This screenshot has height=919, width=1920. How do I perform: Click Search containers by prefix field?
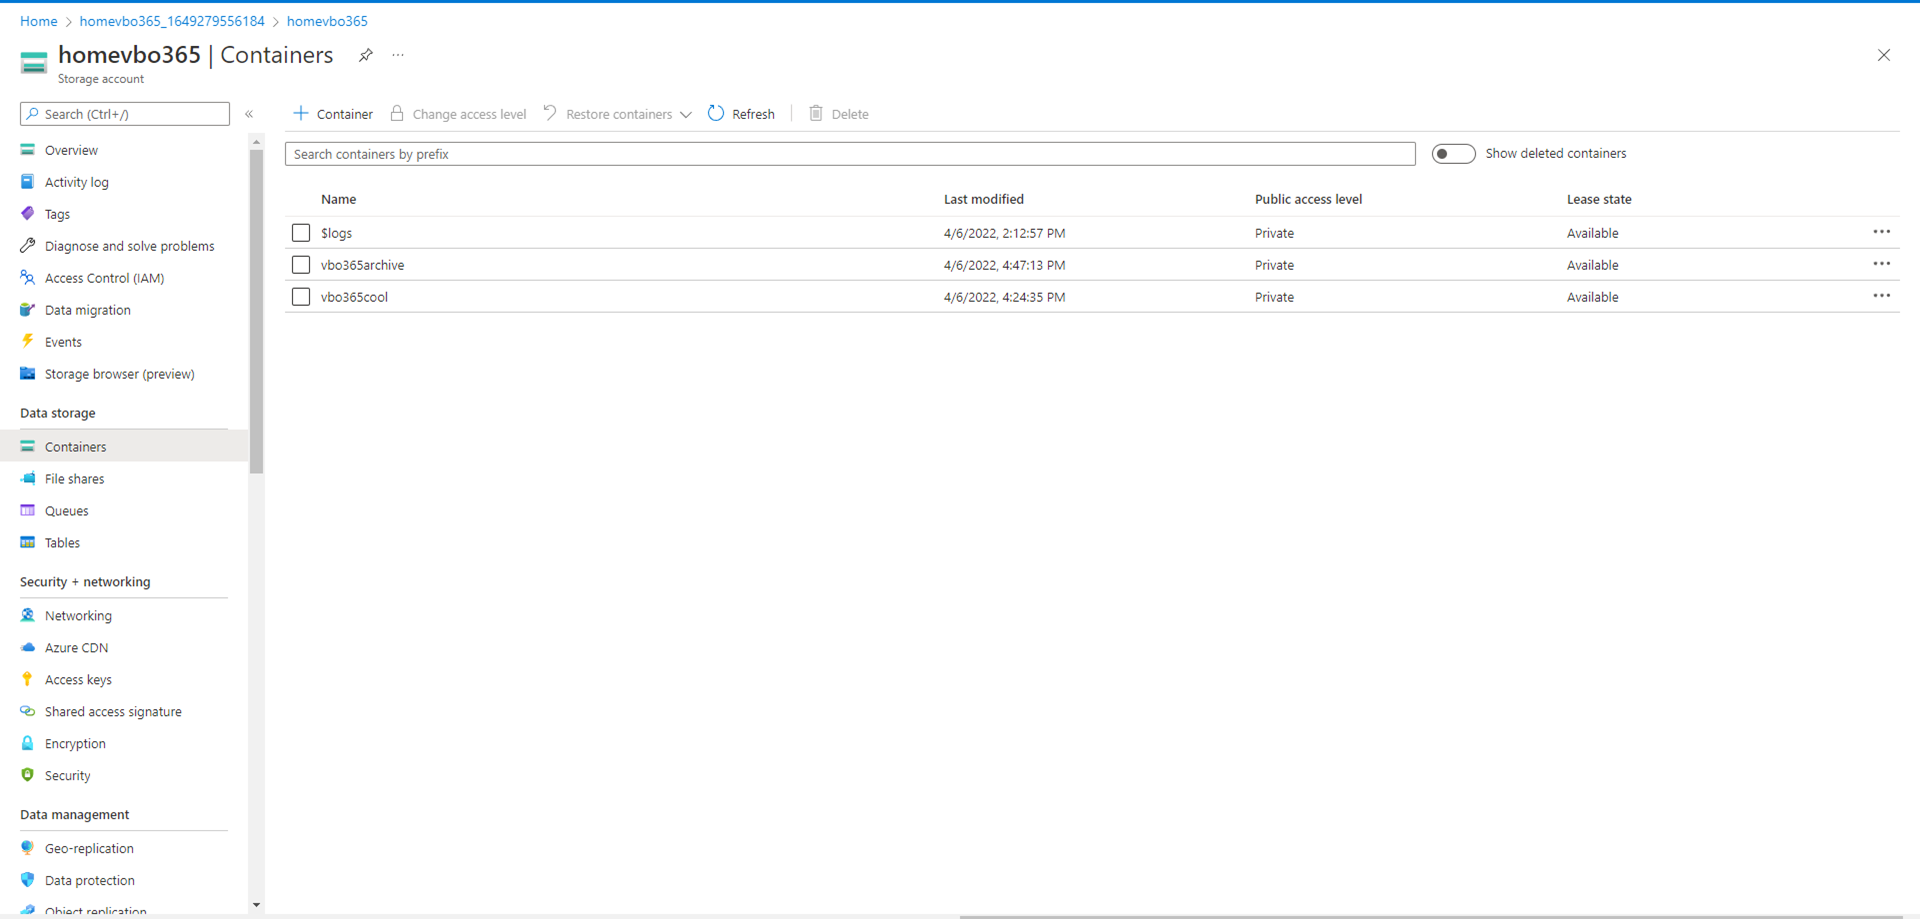tap(850, 154)
